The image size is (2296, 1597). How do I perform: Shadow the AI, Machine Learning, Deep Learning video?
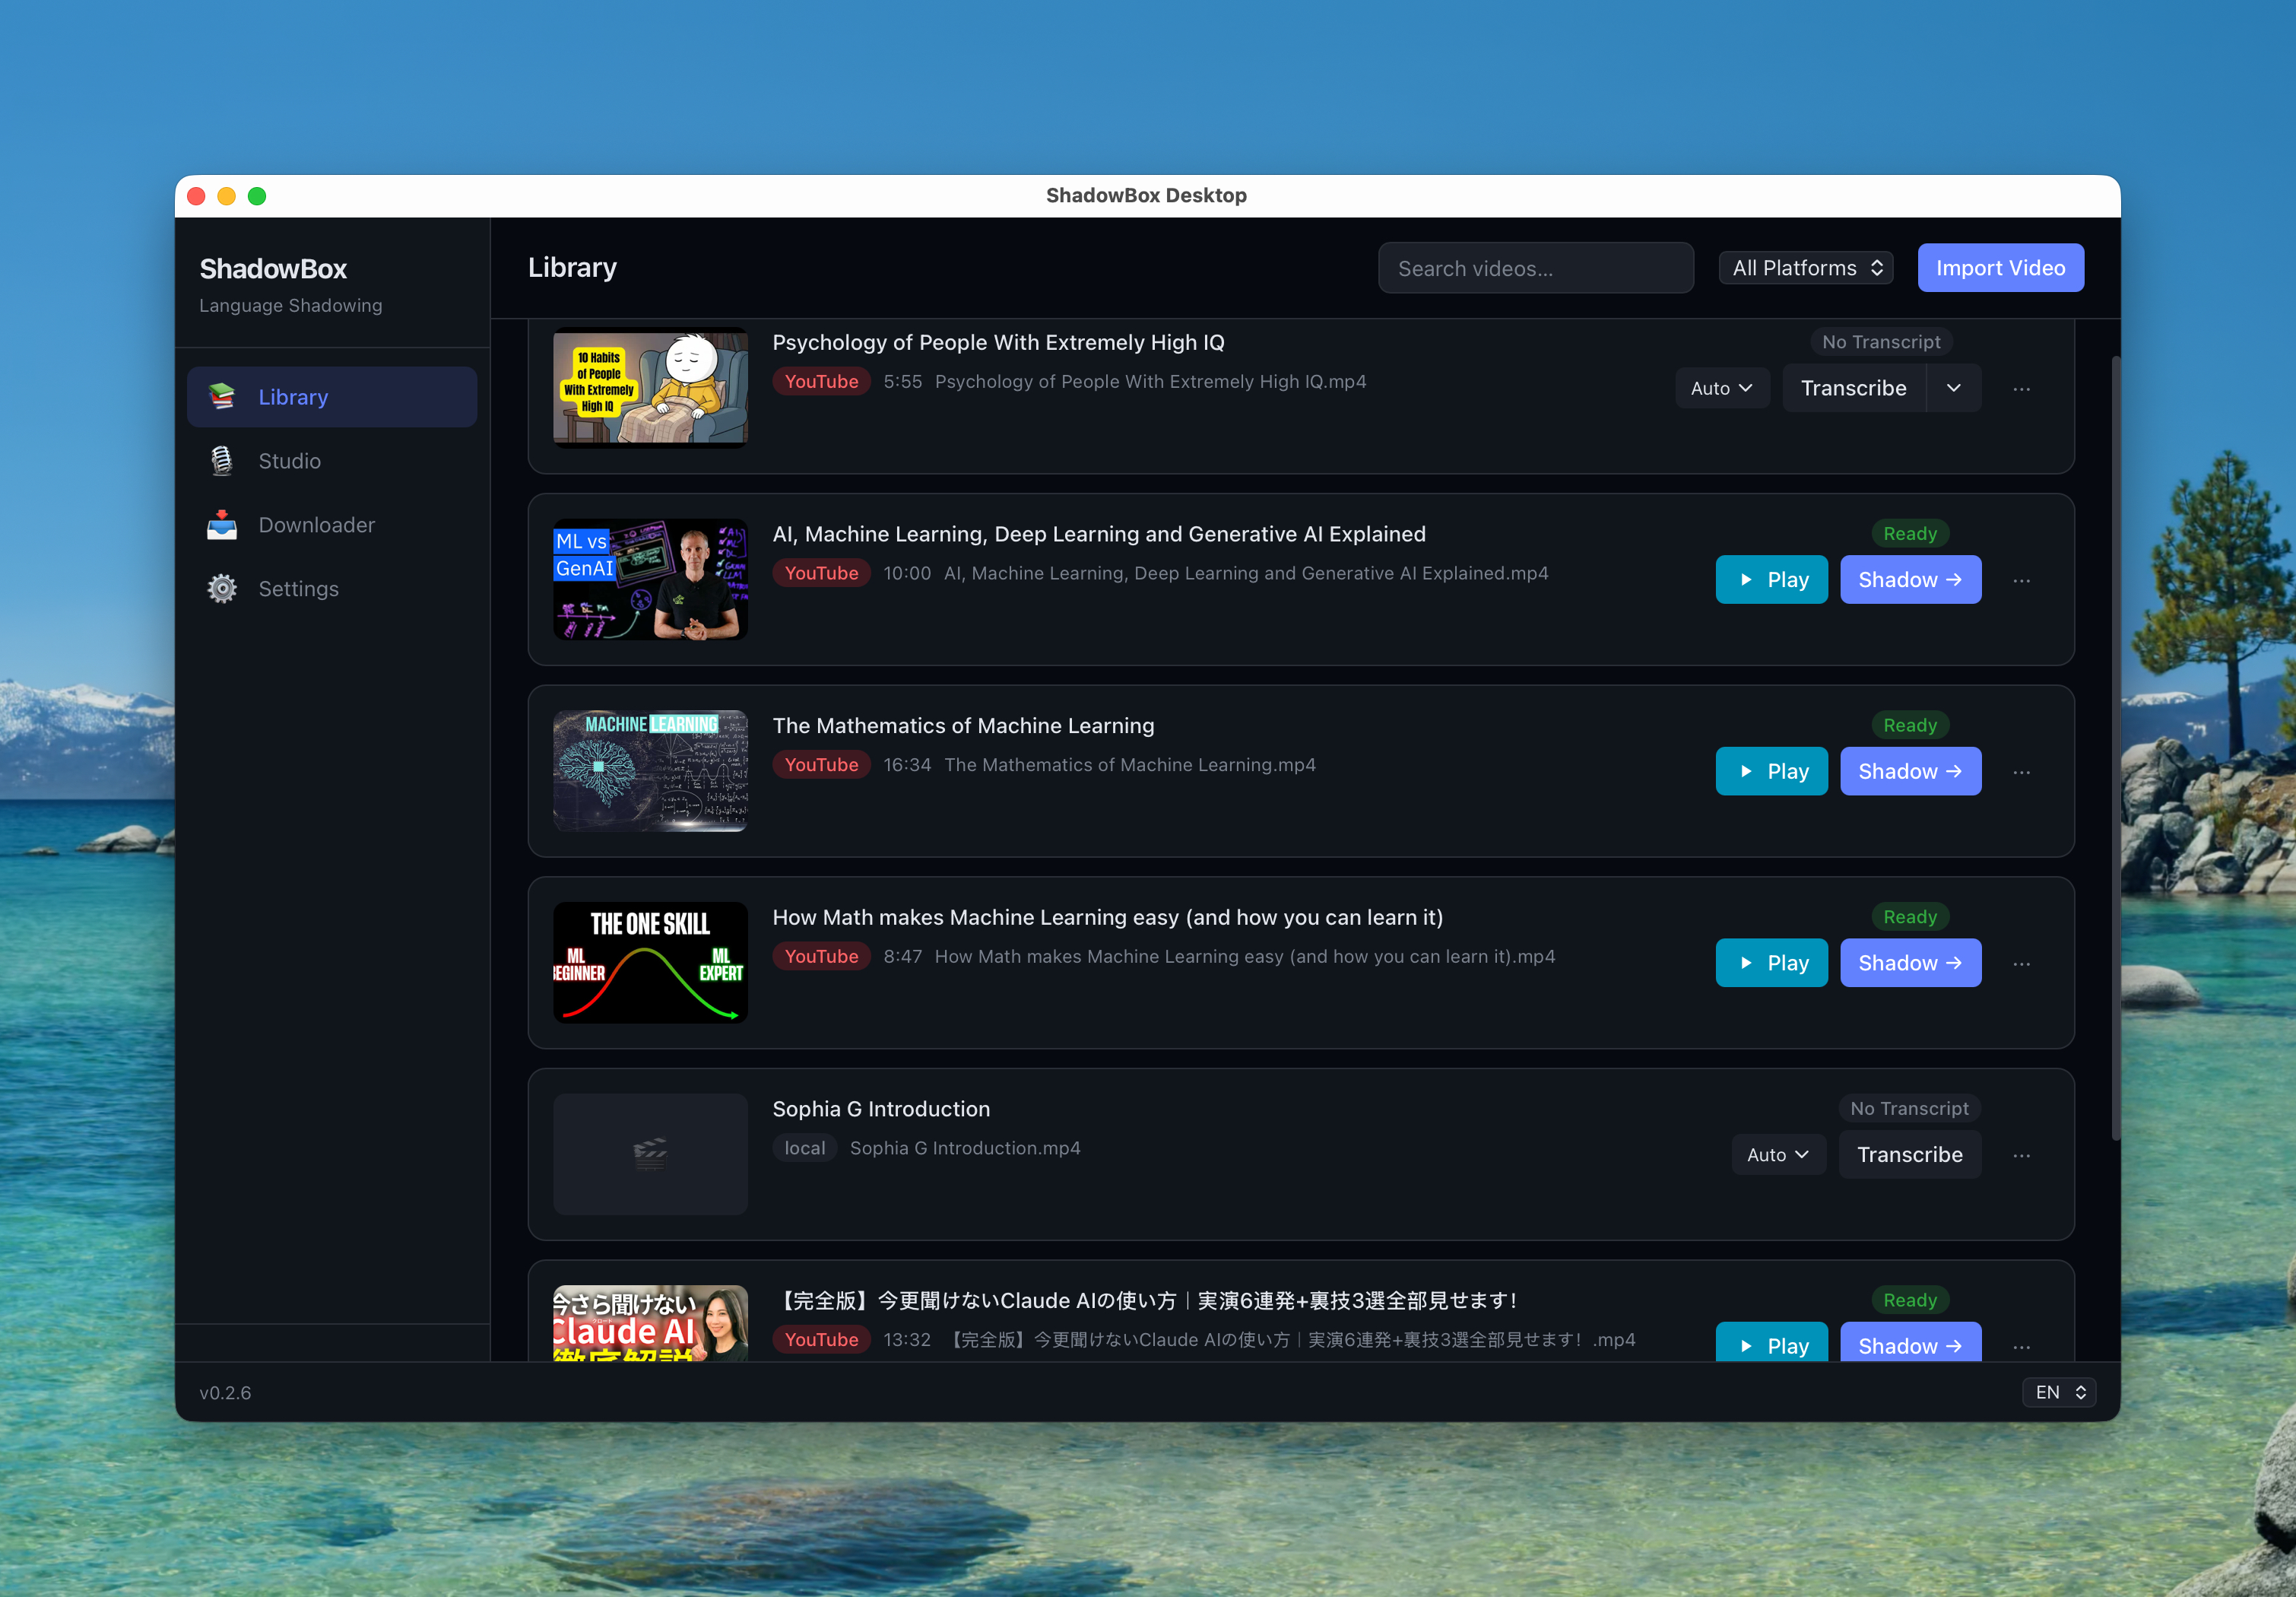(x=1911, y=580)
